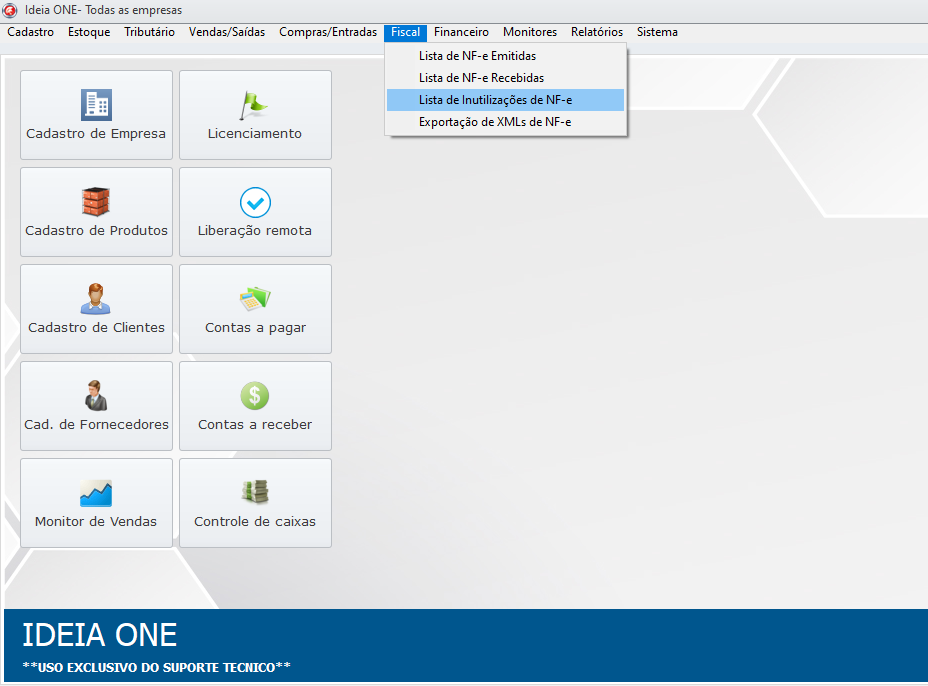Image resolution: width=928 pixels, height=686 pixels.
Task: Click the Ideia ONE title bar logo
Action: 10,10
